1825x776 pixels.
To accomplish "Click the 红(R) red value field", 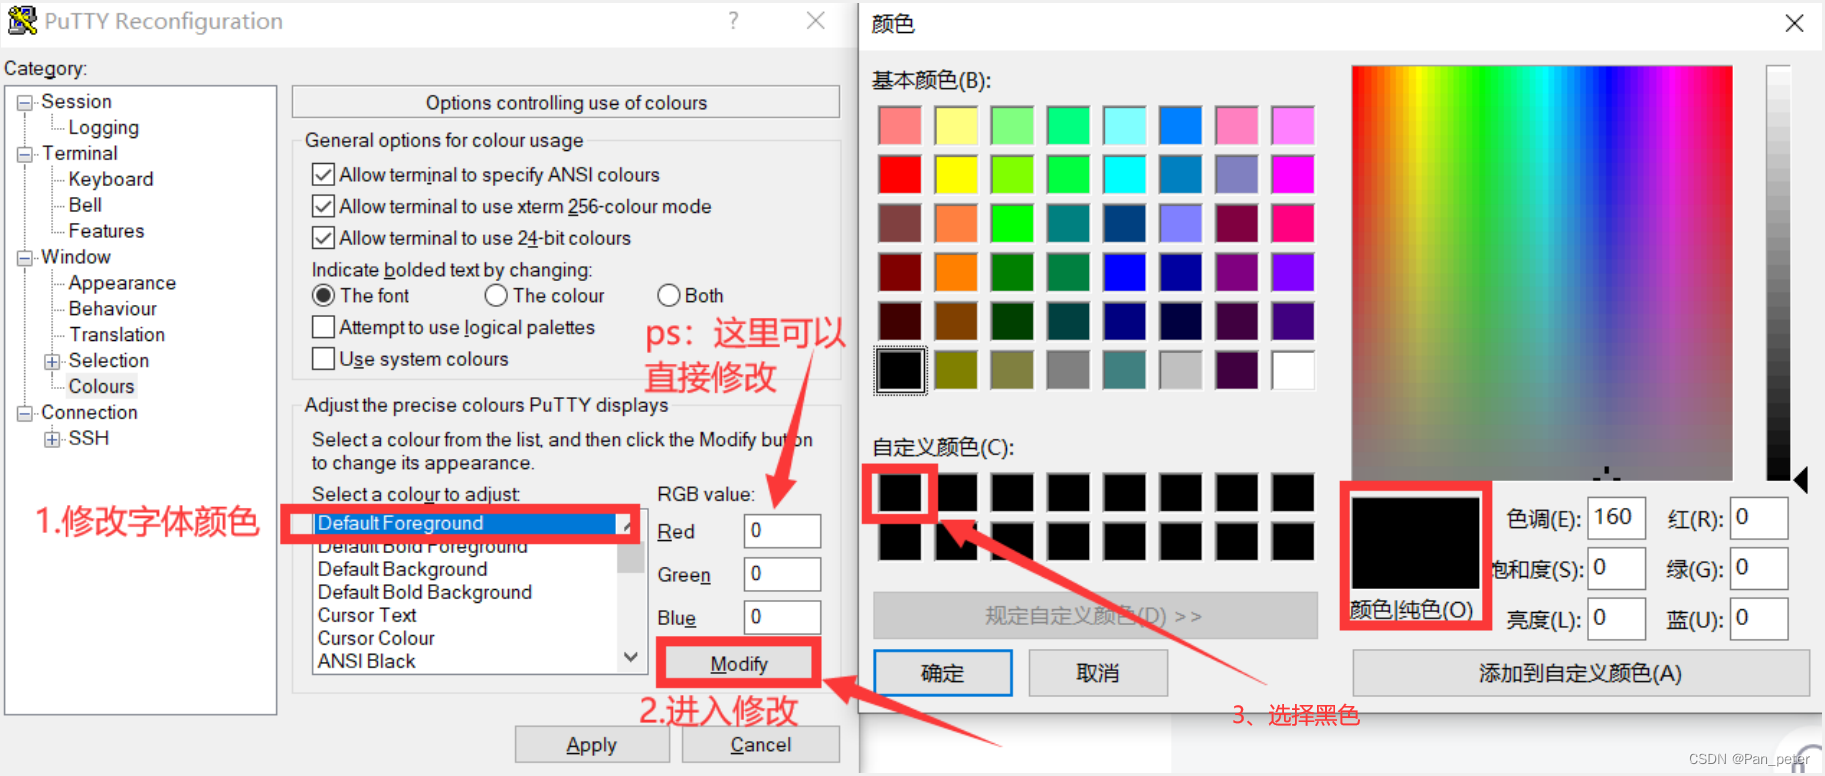I will click(1759, 518).
